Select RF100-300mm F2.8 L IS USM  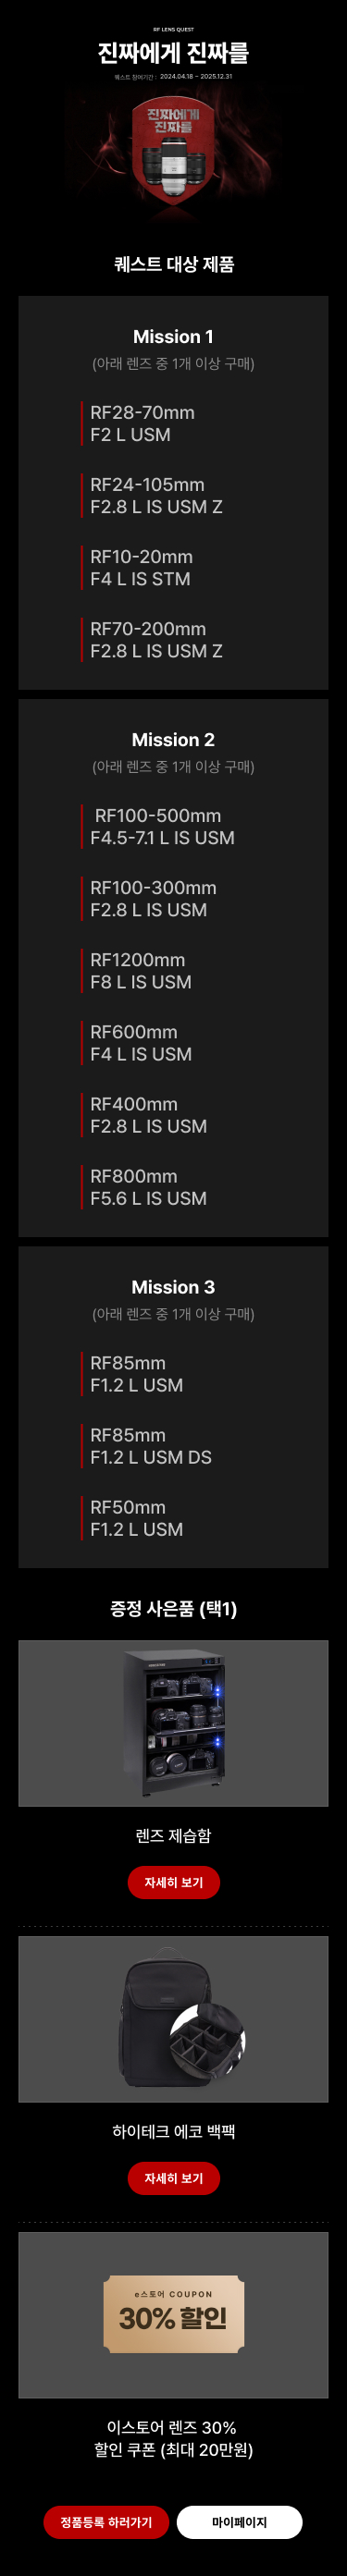153,898
